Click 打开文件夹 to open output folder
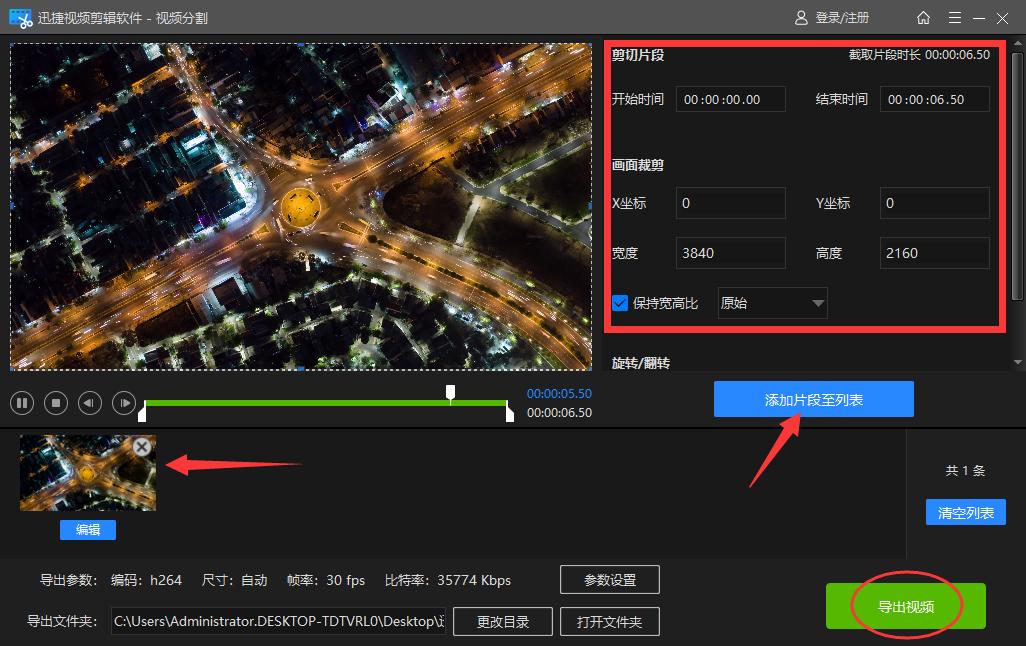 coord(610,621)
